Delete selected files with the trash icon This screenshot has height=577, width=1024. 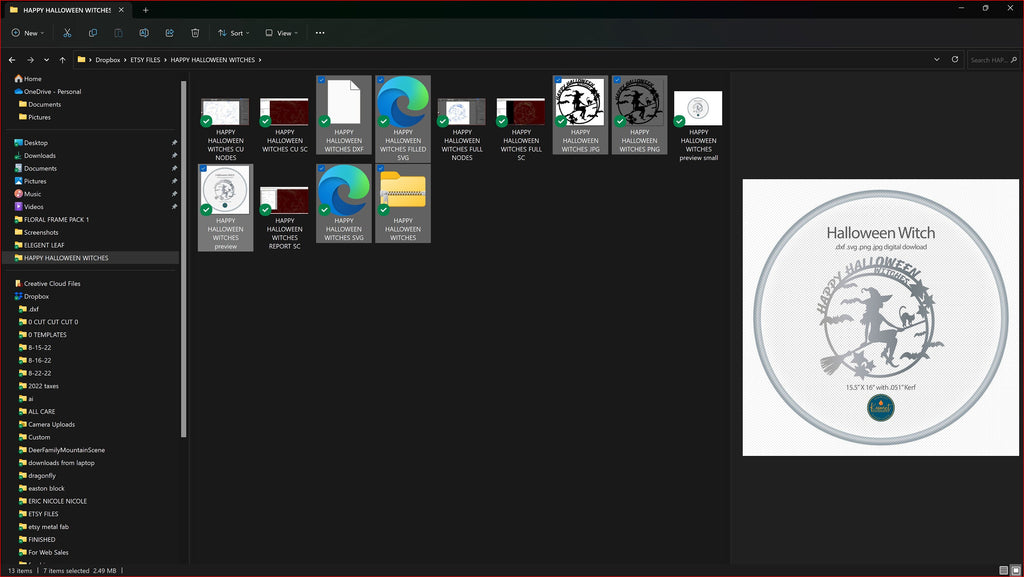click(x=195, y=33)
